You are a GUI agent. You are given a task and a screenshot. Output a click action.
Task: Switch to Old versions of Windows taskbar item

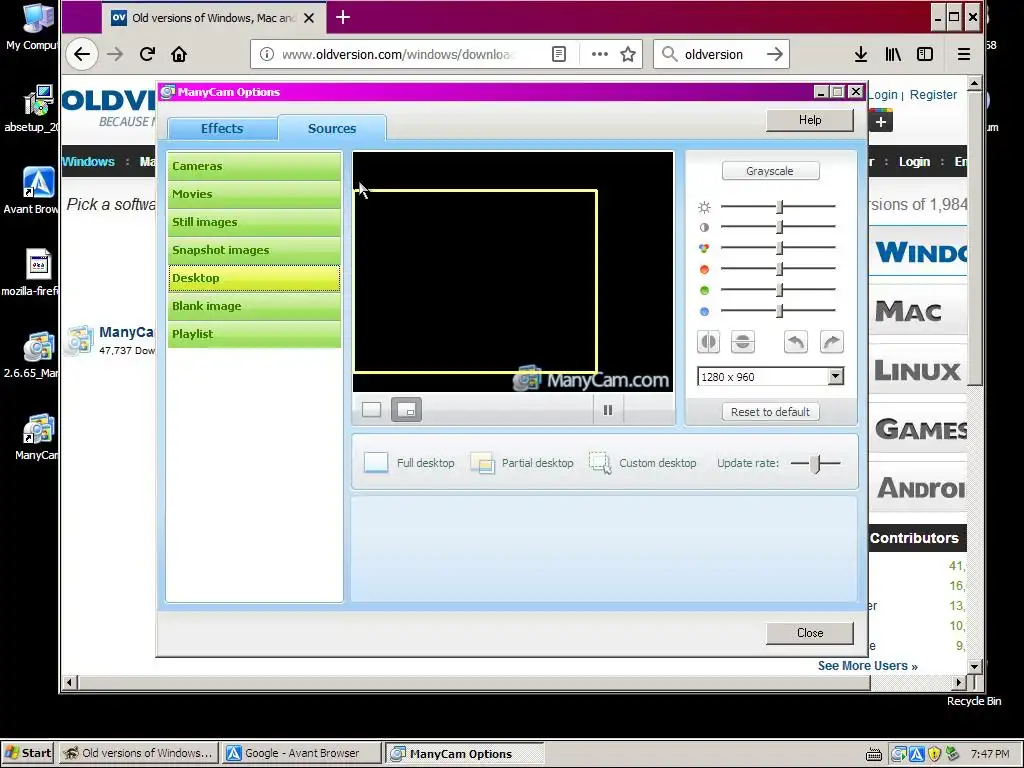(138, 753)
